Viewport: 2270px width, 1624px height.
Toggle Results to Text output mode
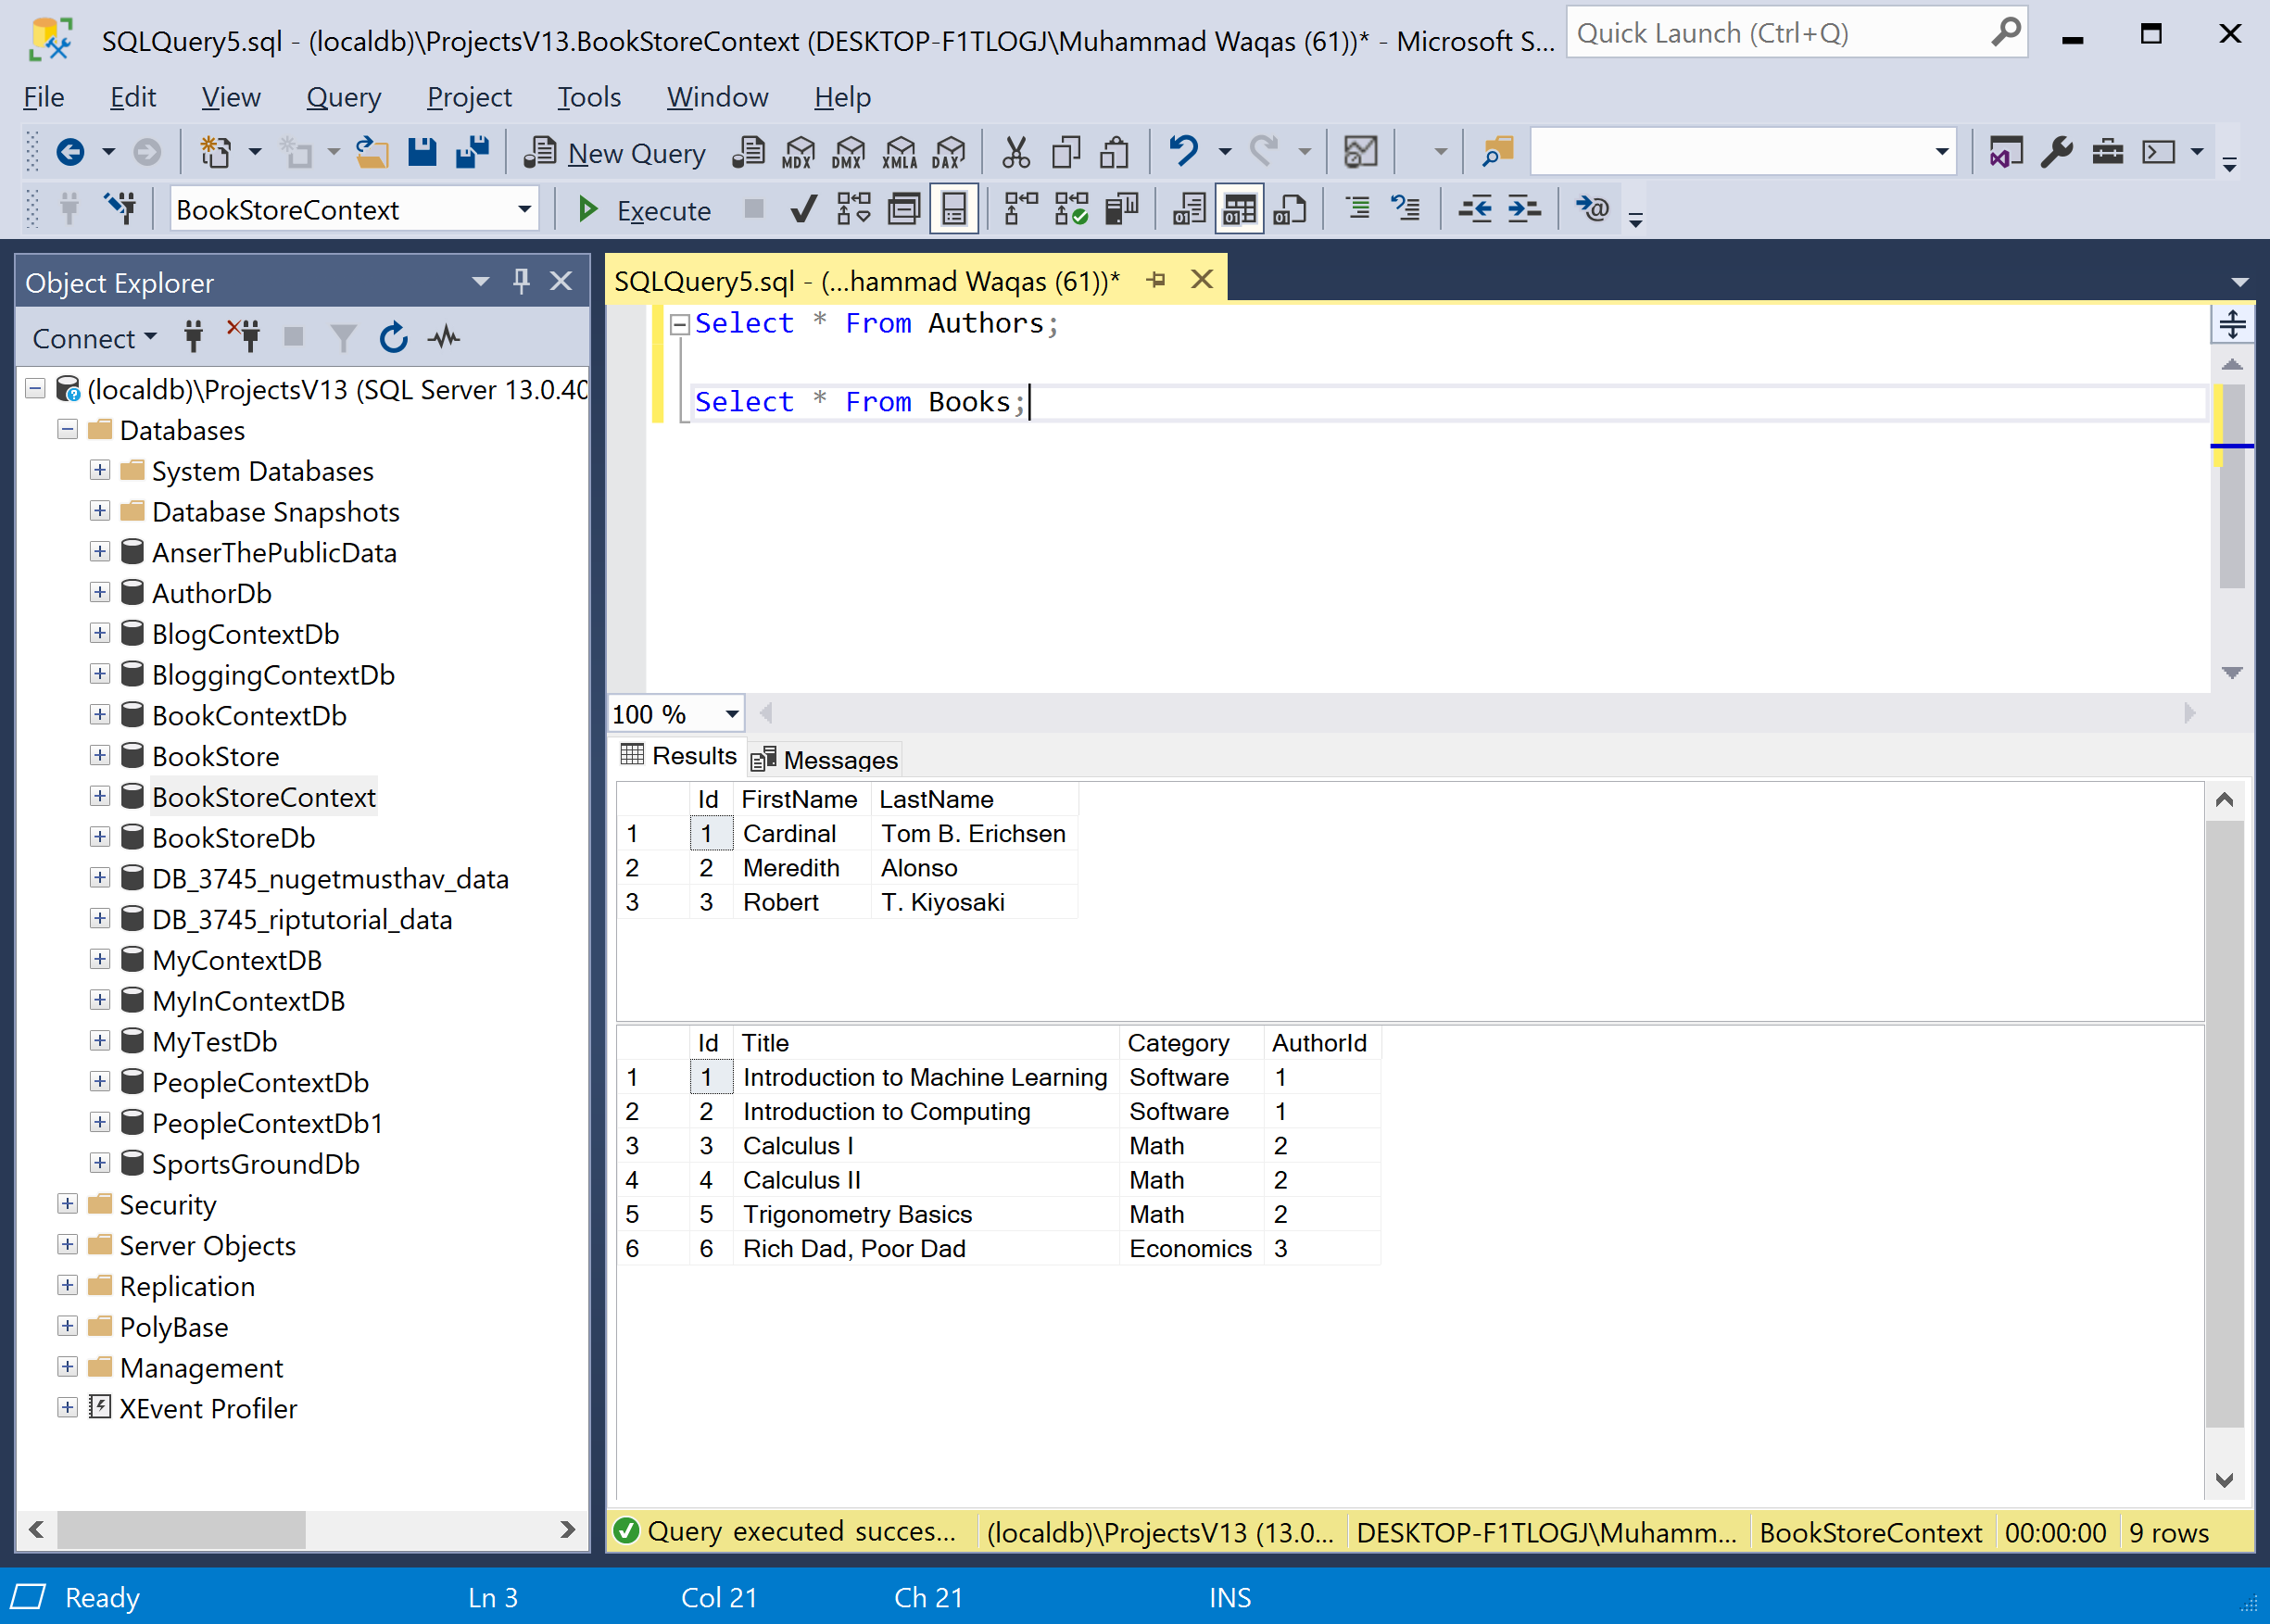coord(1188,210)
